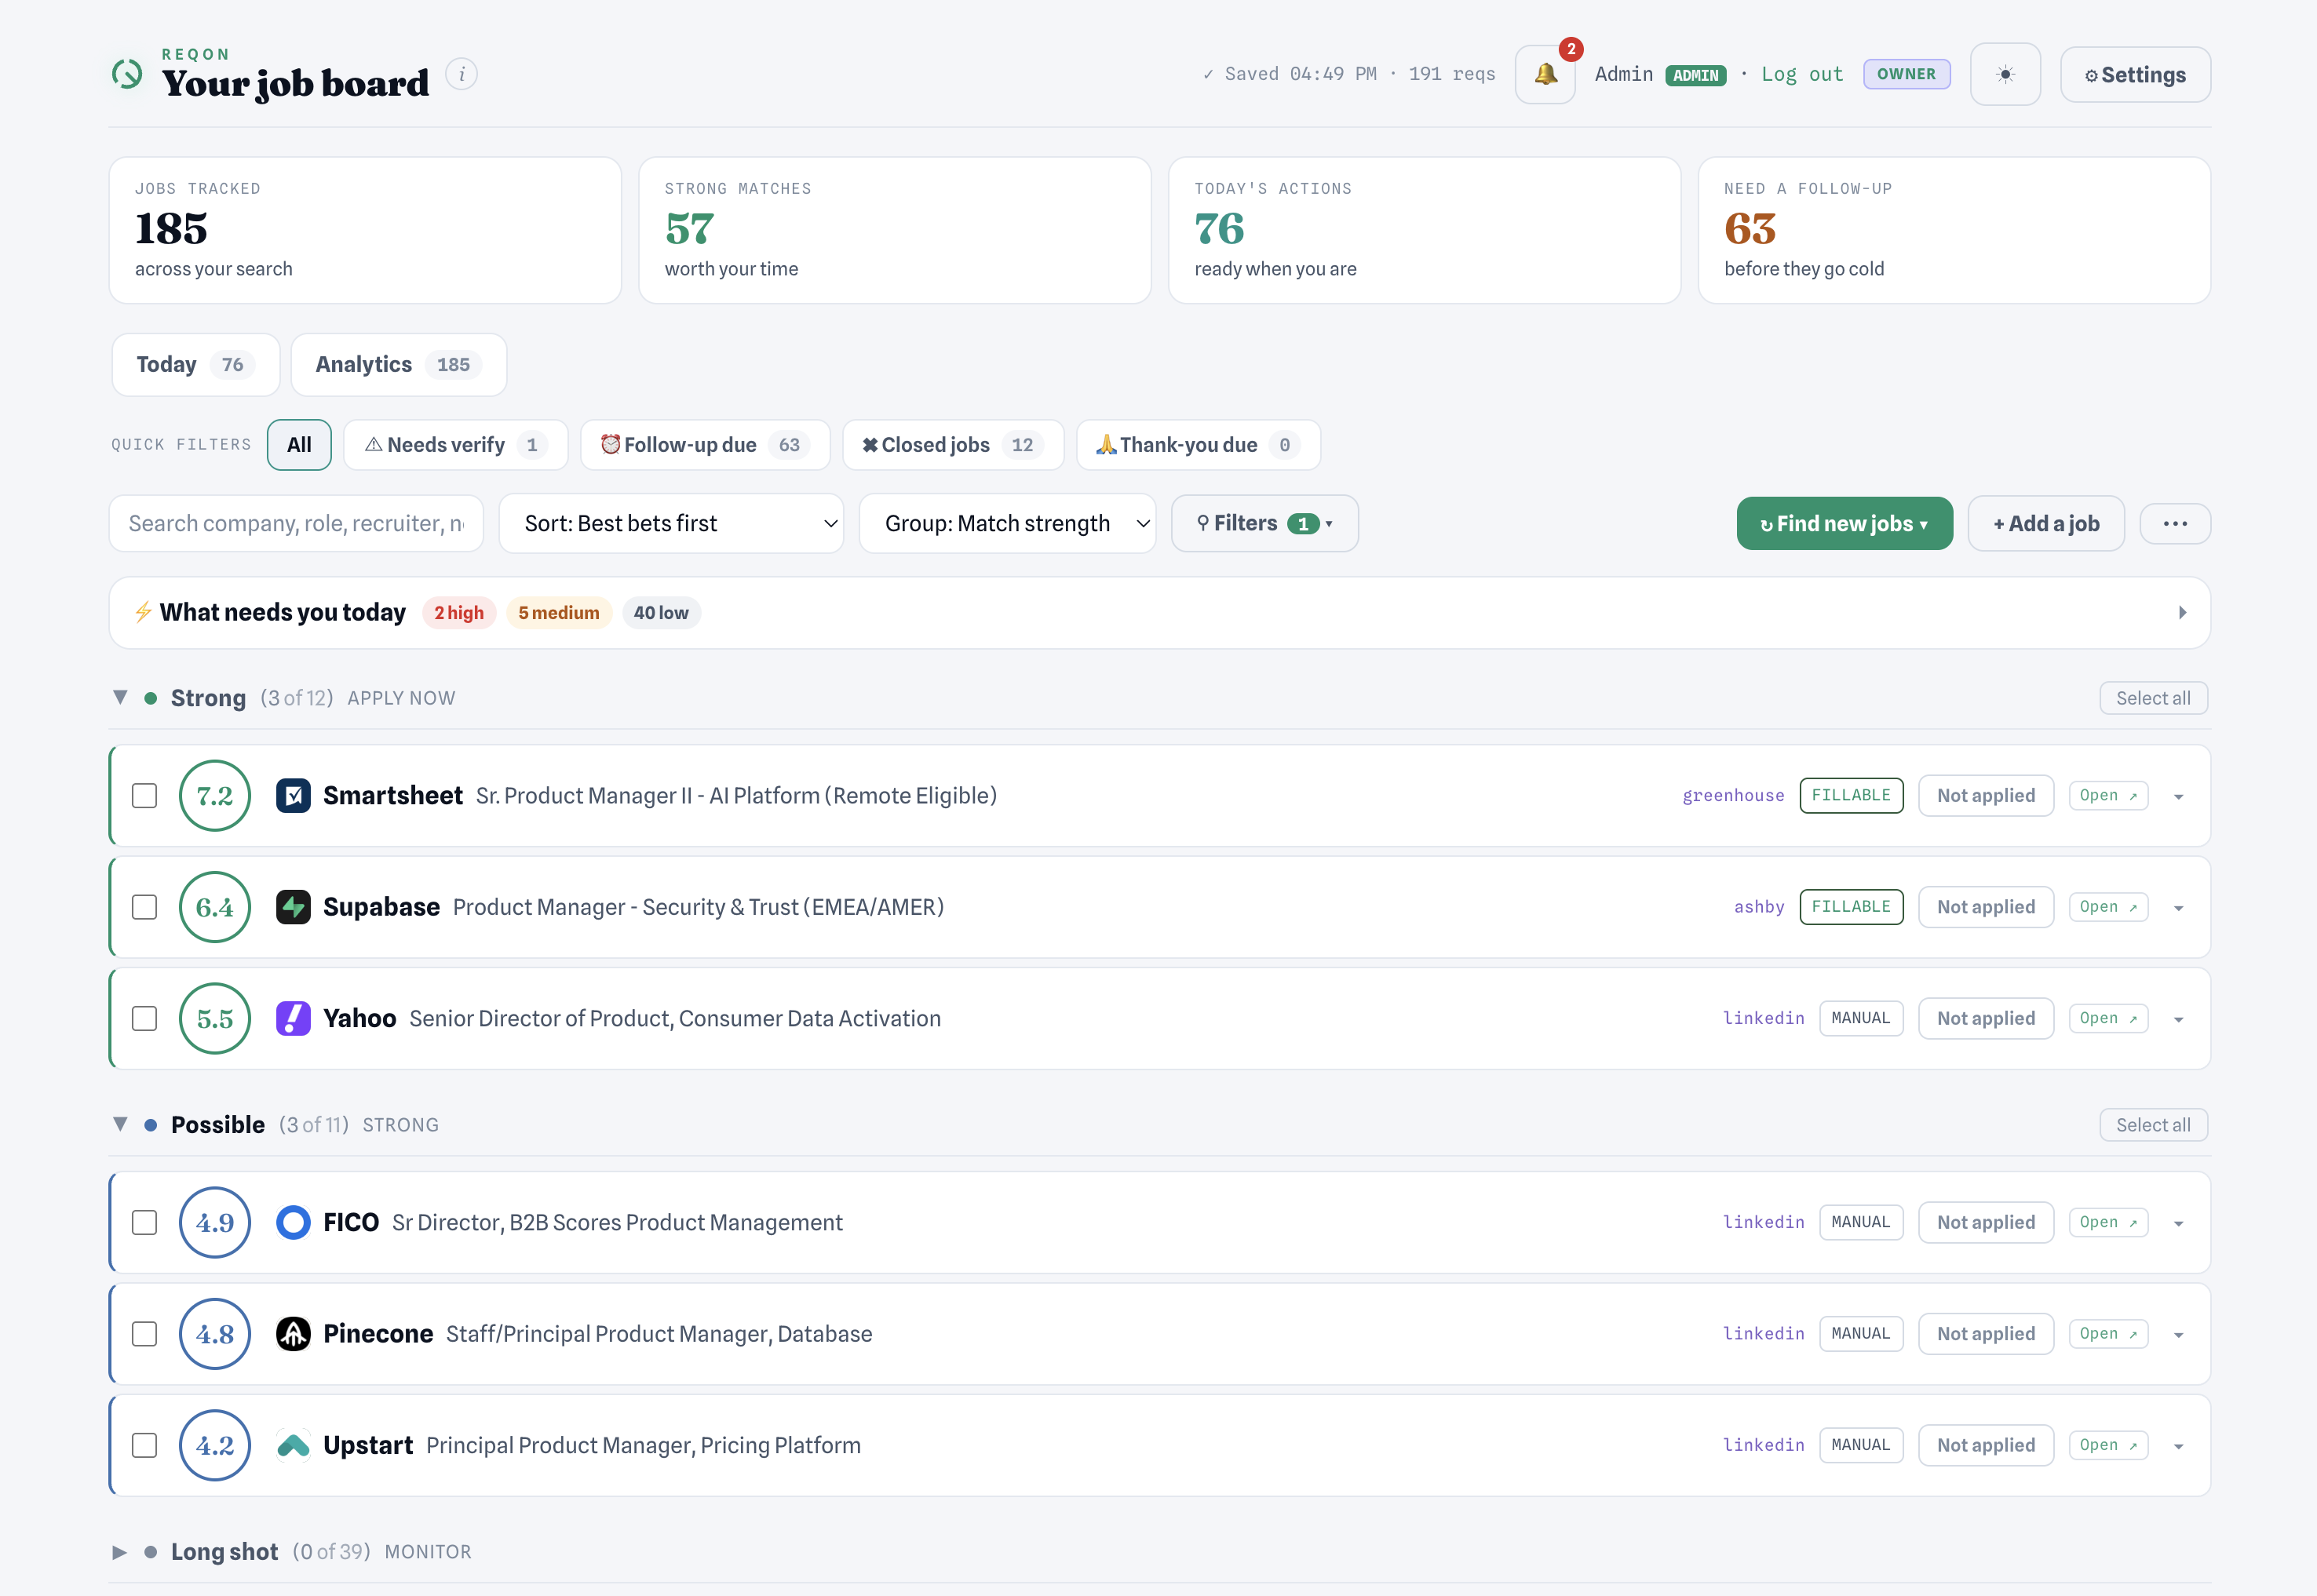Click the Smartsheet company logo
2317x1596 pixels.
click(293, 795)
